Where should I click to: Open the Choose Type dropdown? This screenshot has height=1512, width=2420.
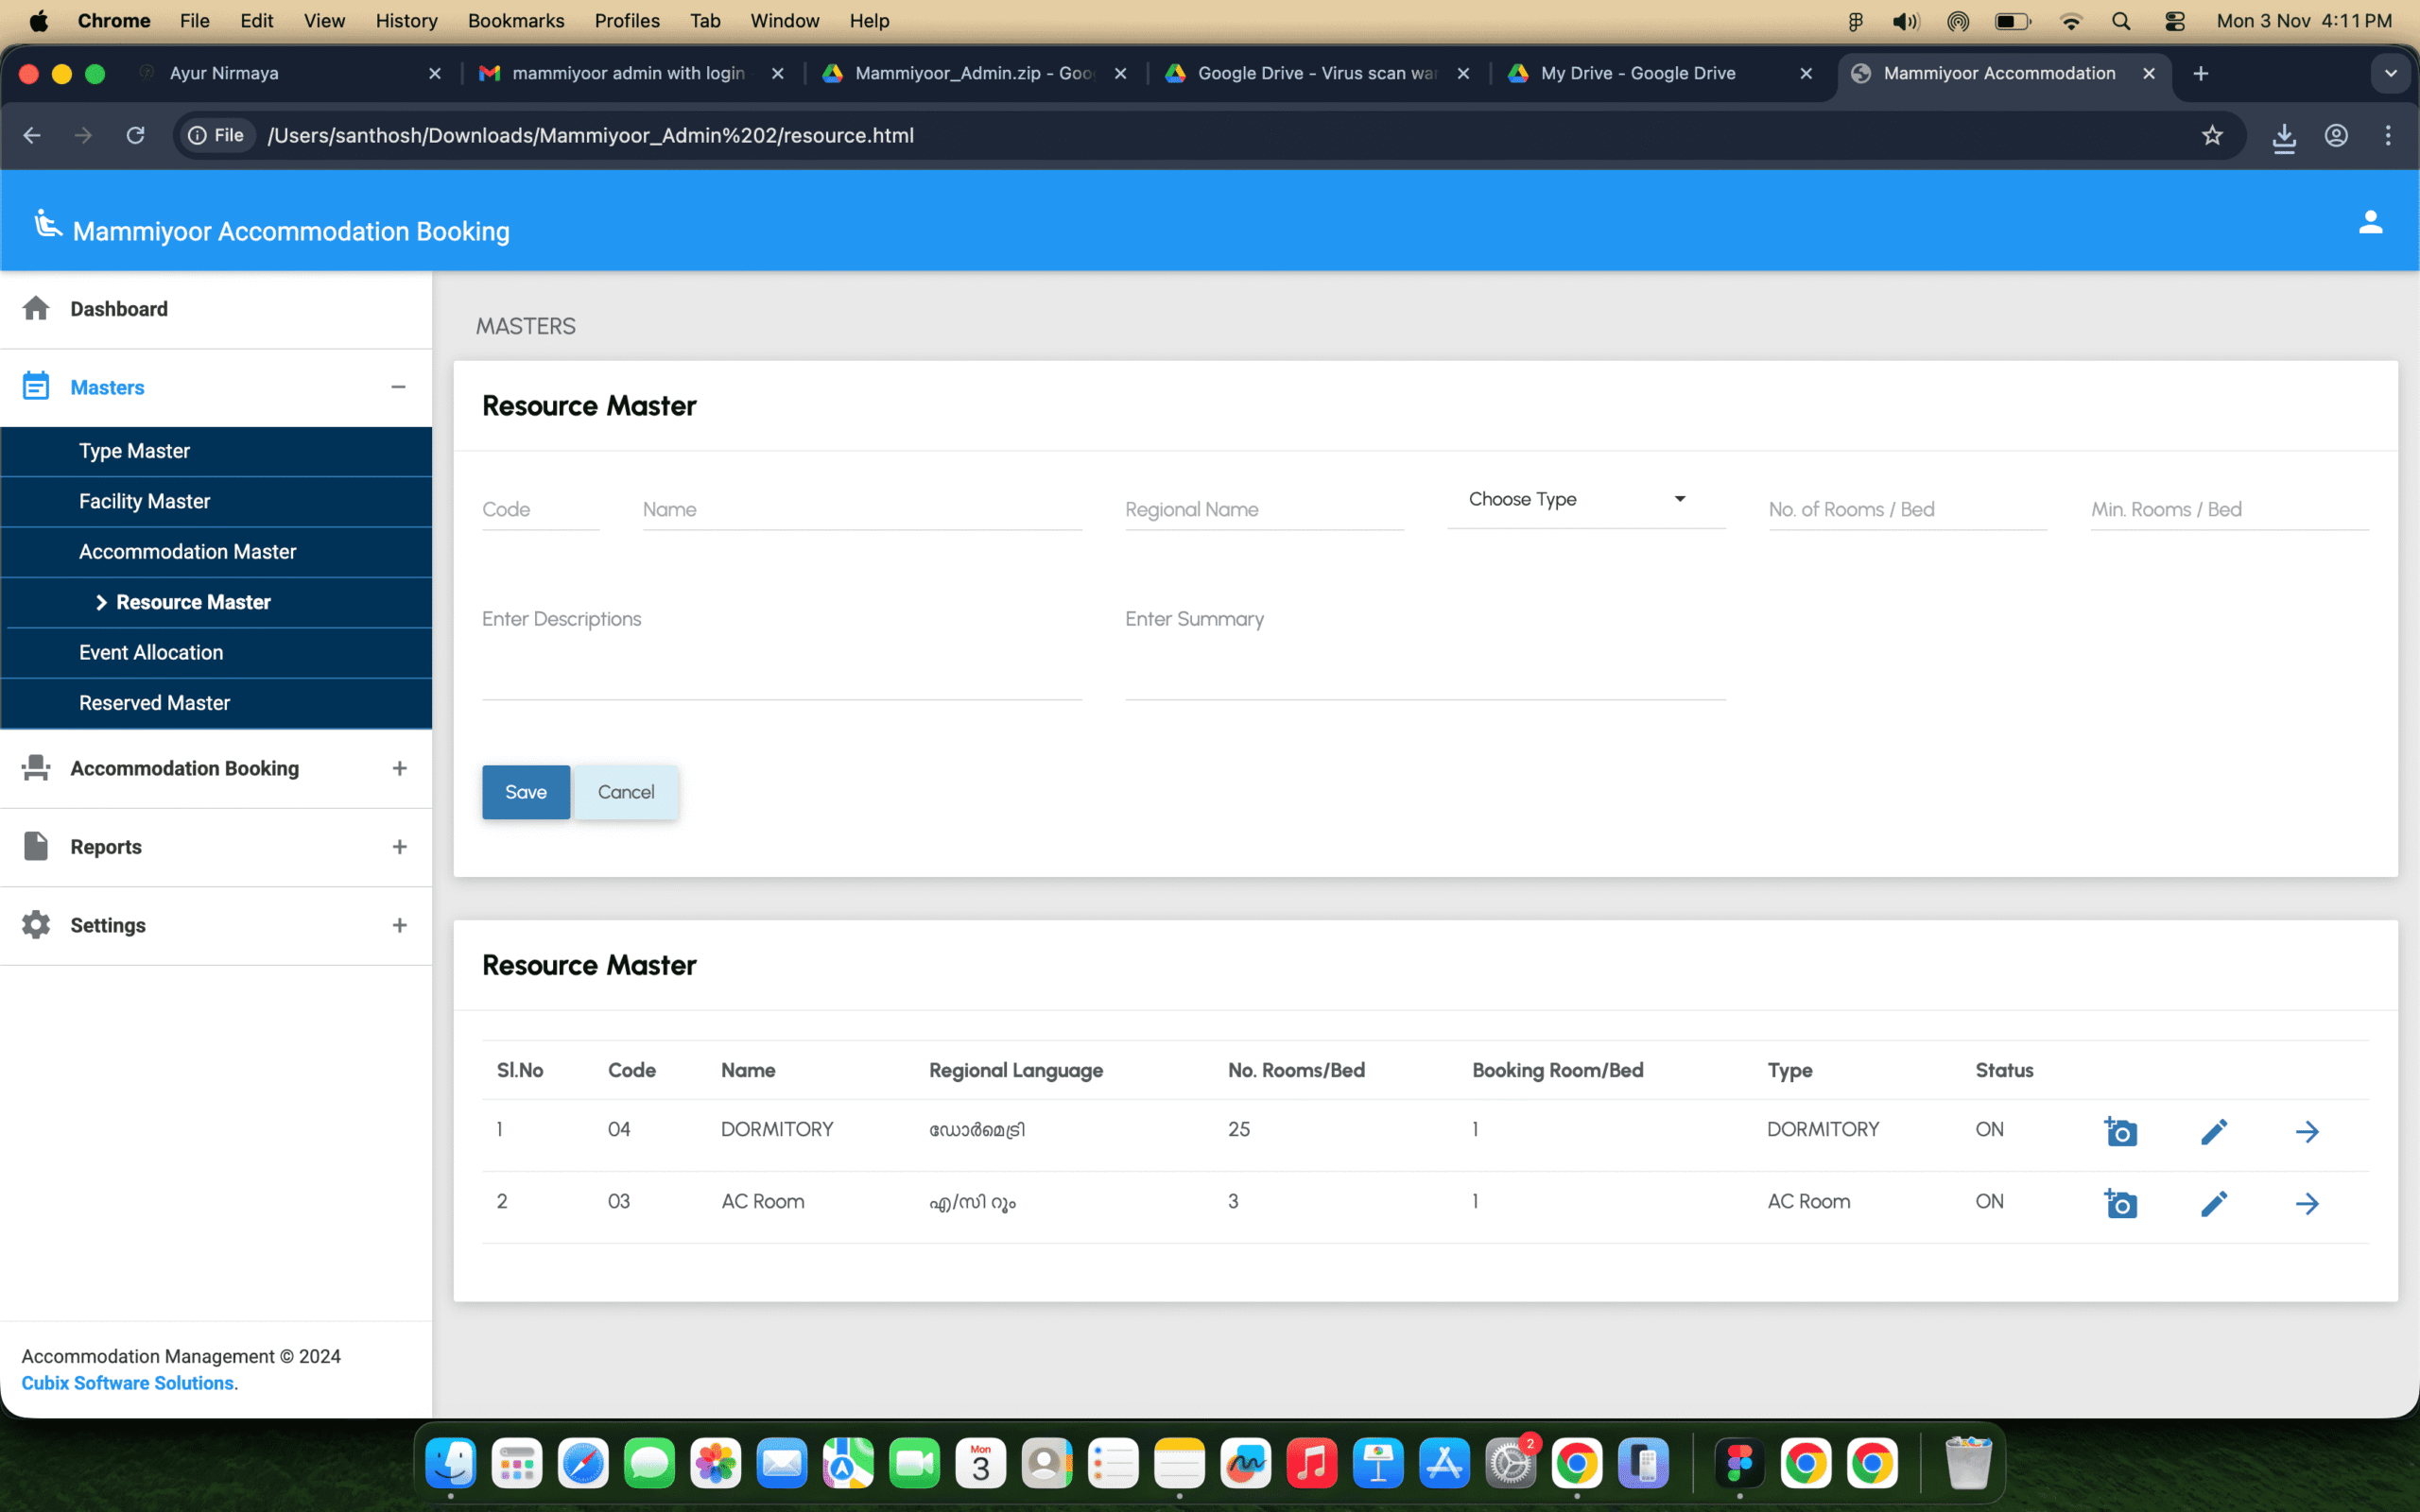click(x=1585, y=499)
